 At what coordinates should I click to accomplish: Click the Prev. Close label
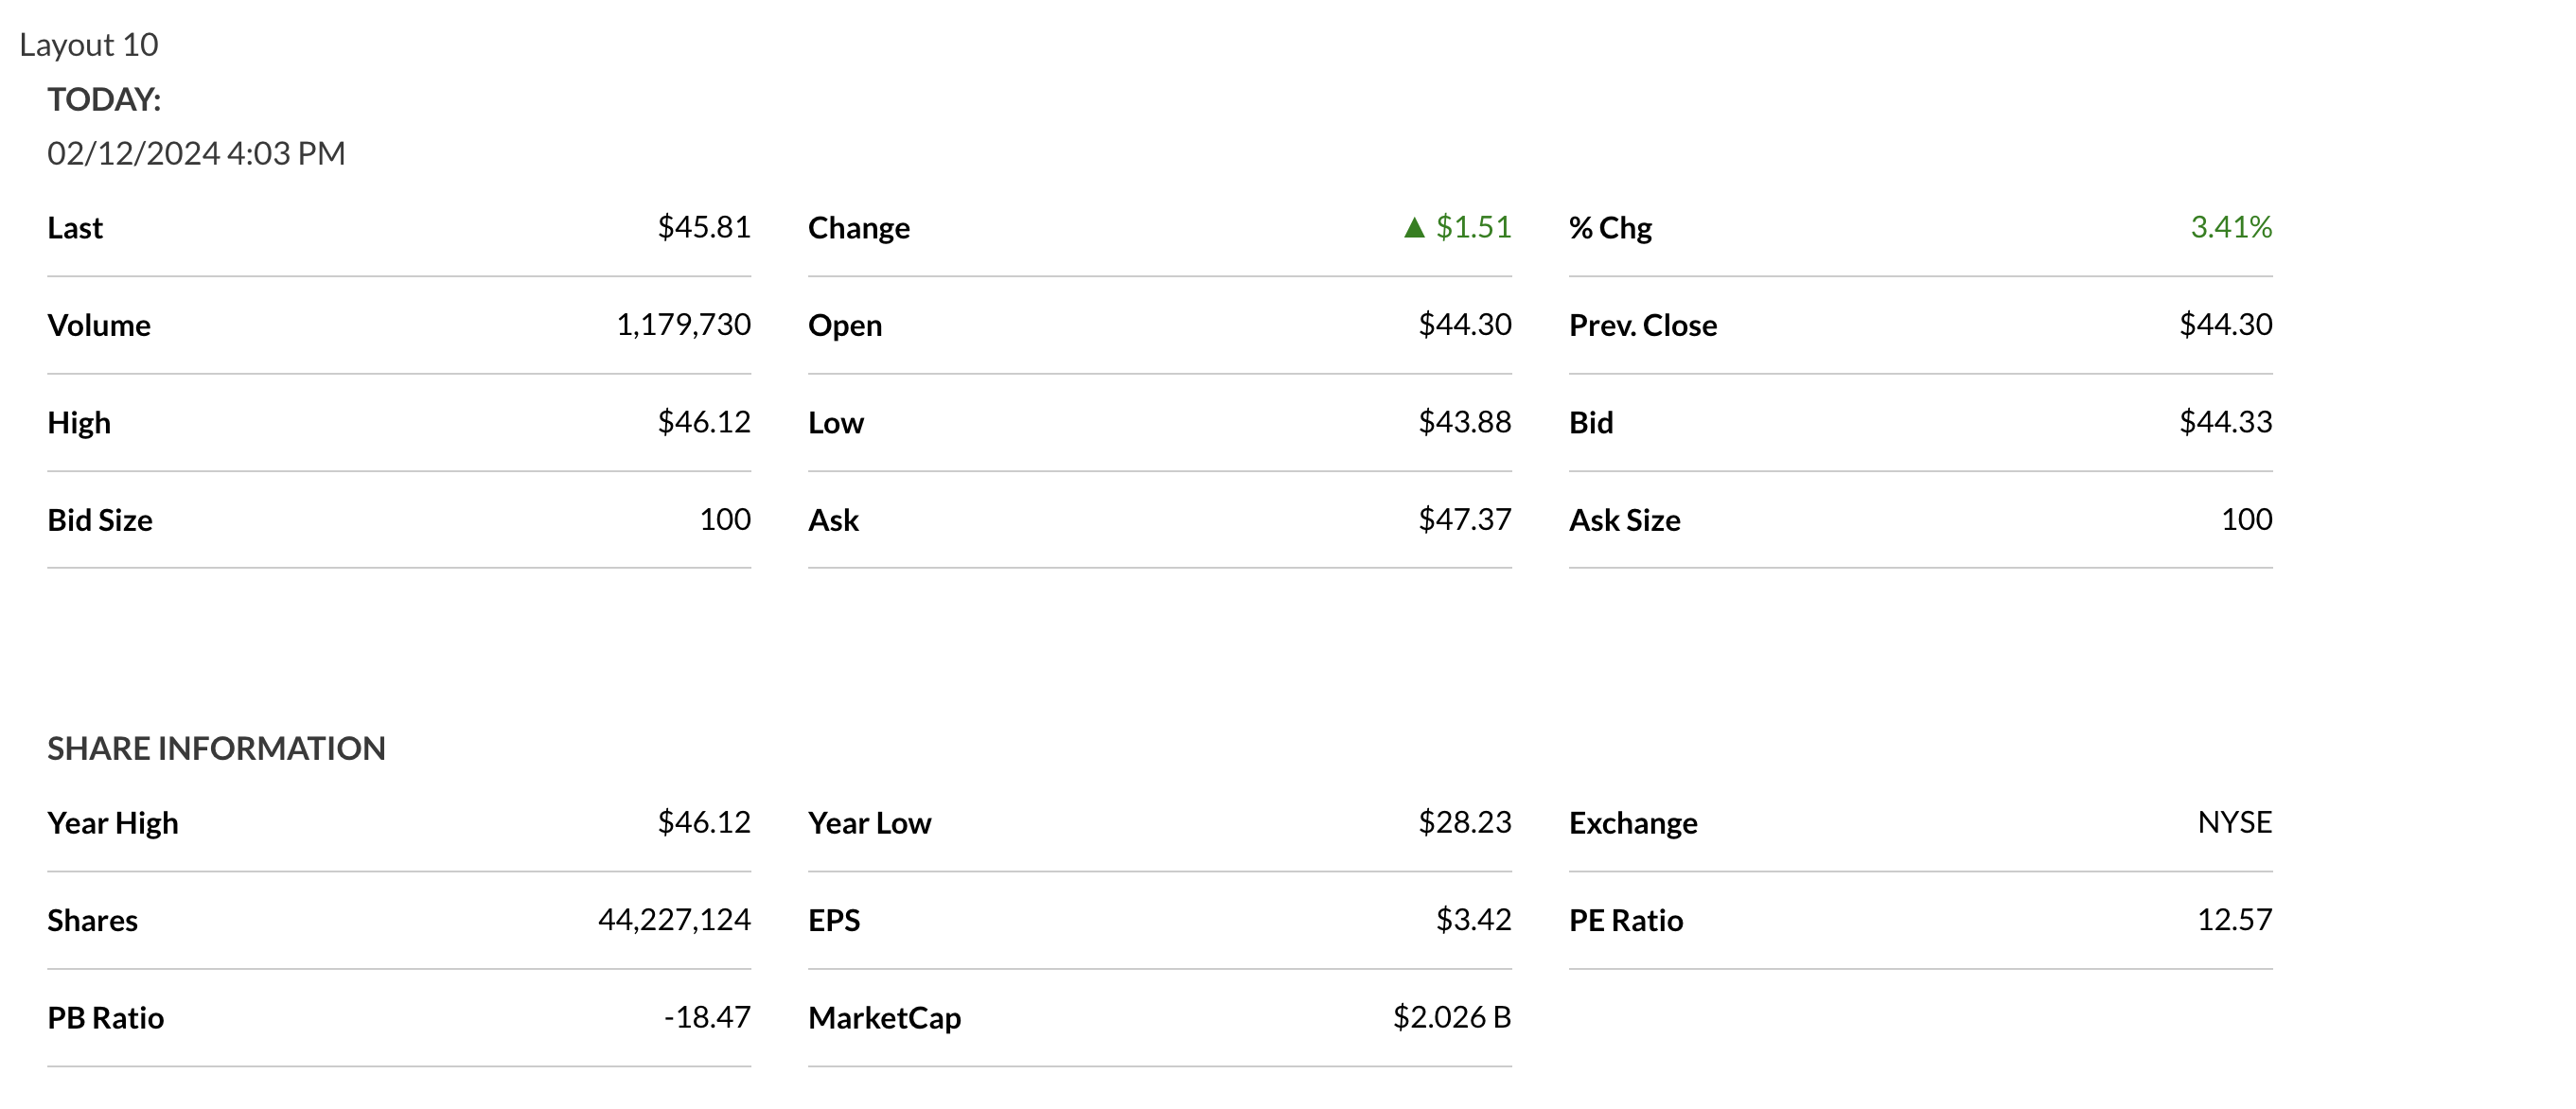[1642, 325]
